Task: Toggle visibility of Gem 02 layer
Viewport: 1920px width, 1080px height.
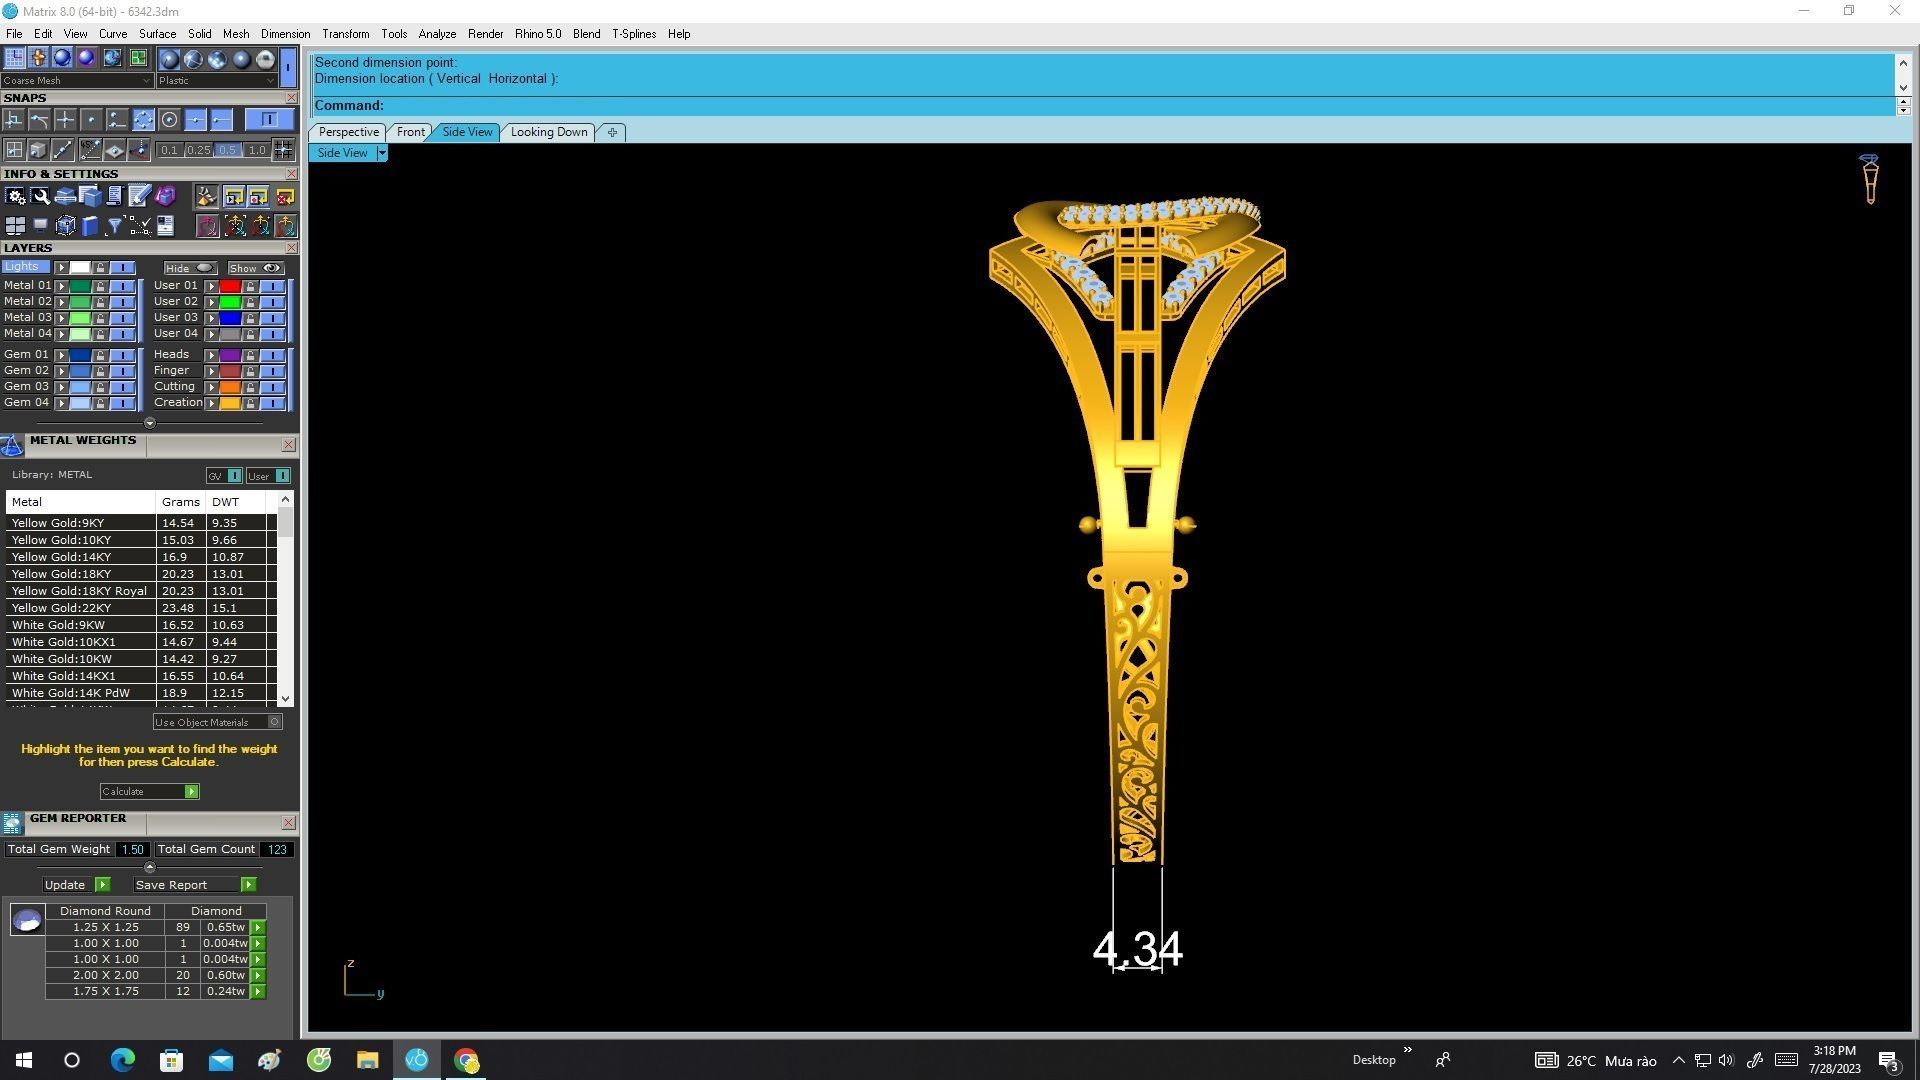Action: [122, 371]
